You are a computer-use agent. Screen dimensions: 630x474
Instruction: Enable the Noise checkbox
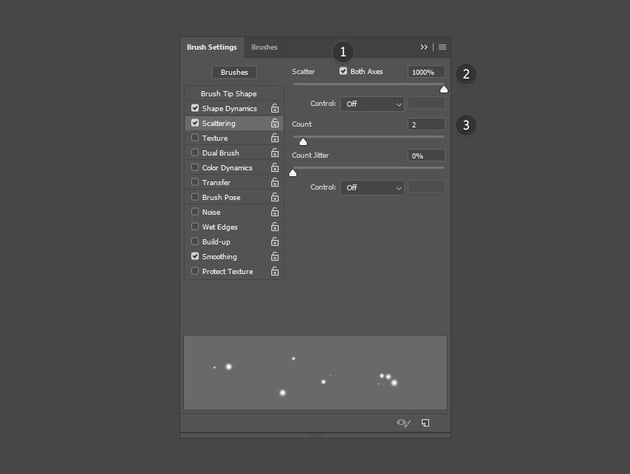pyautogui.click(x=195, y=212)
